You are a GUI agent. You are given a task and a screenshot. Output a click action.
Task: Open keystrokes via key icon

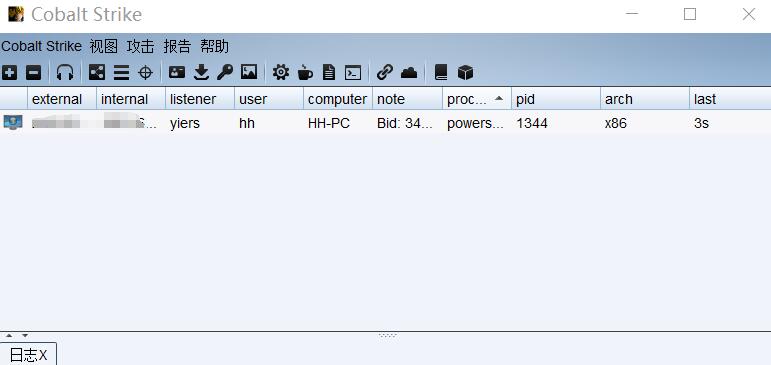(225, 73)
